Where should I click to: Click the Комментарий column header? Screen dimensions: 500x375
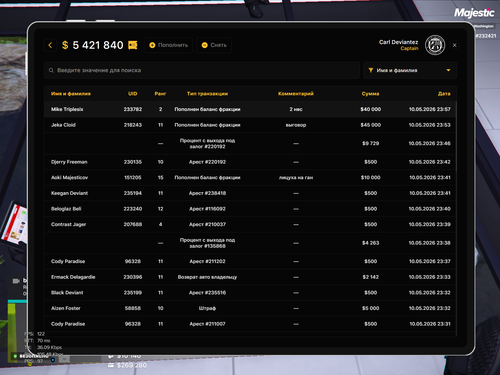(x=296, y=94)
